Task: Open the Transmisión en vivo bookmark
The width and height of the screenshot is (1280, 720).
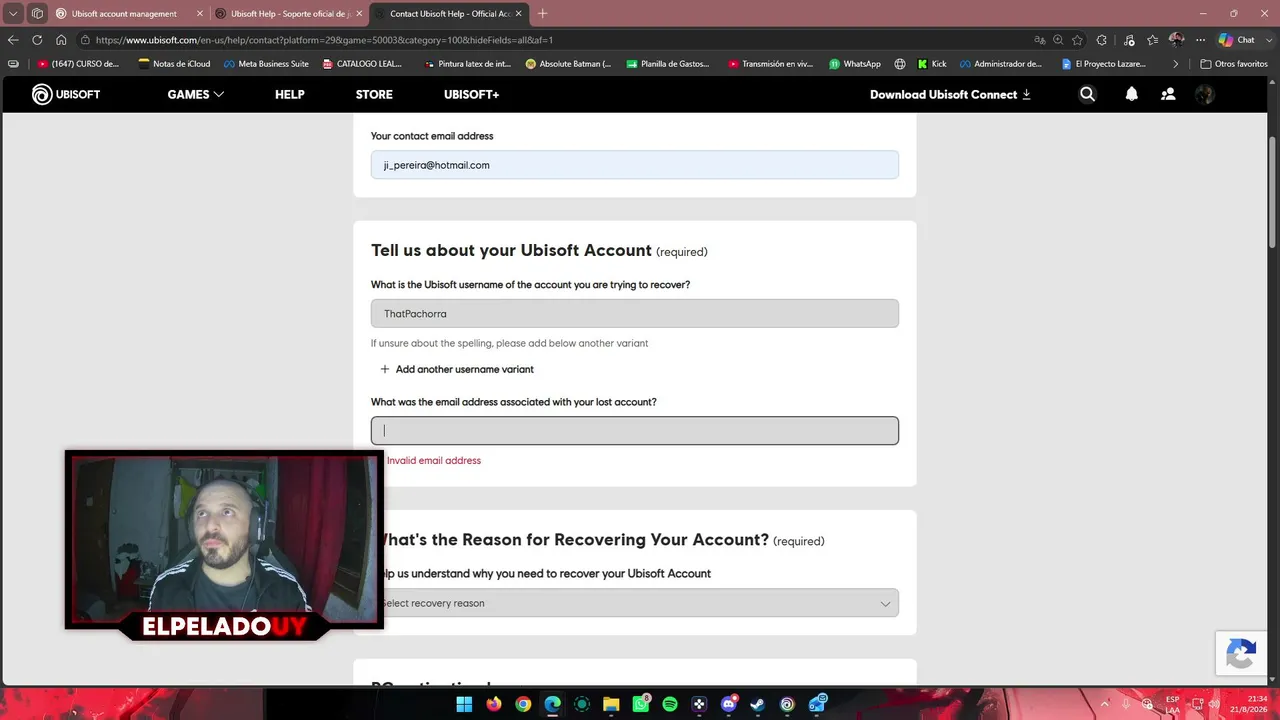Action: pos(770,64)
